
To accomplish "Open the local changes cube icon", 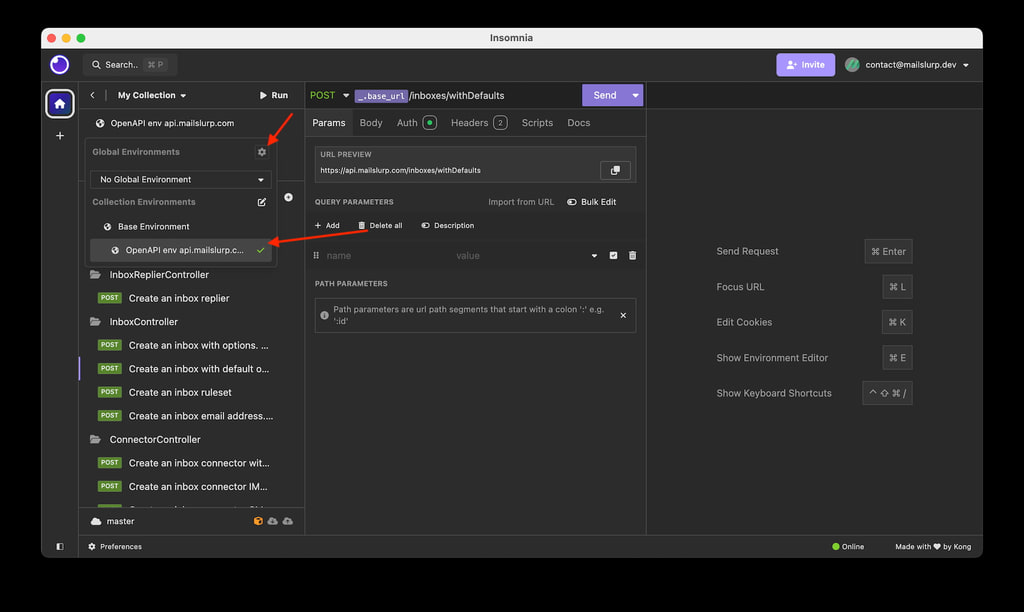I will [258, 521].
